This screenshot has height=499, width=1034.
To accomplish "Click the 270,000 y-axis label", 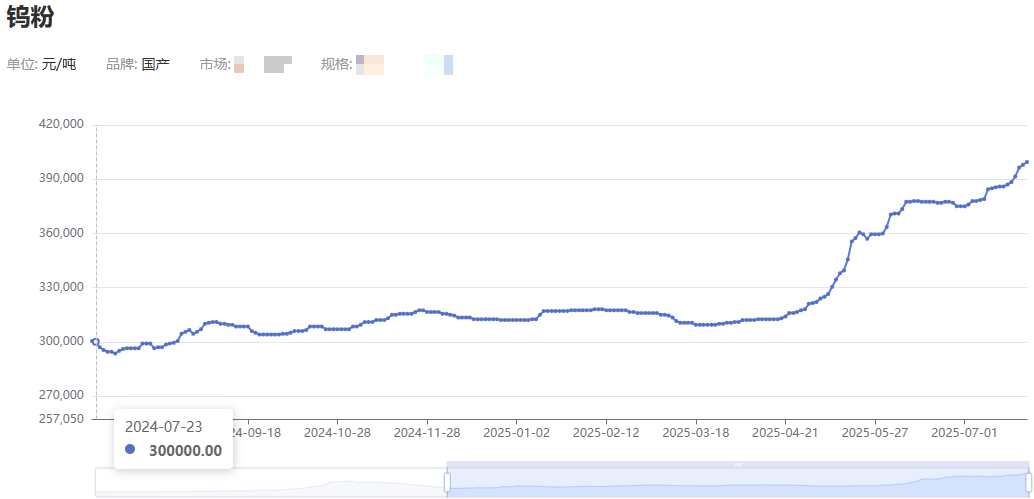I will click(62, 396).
